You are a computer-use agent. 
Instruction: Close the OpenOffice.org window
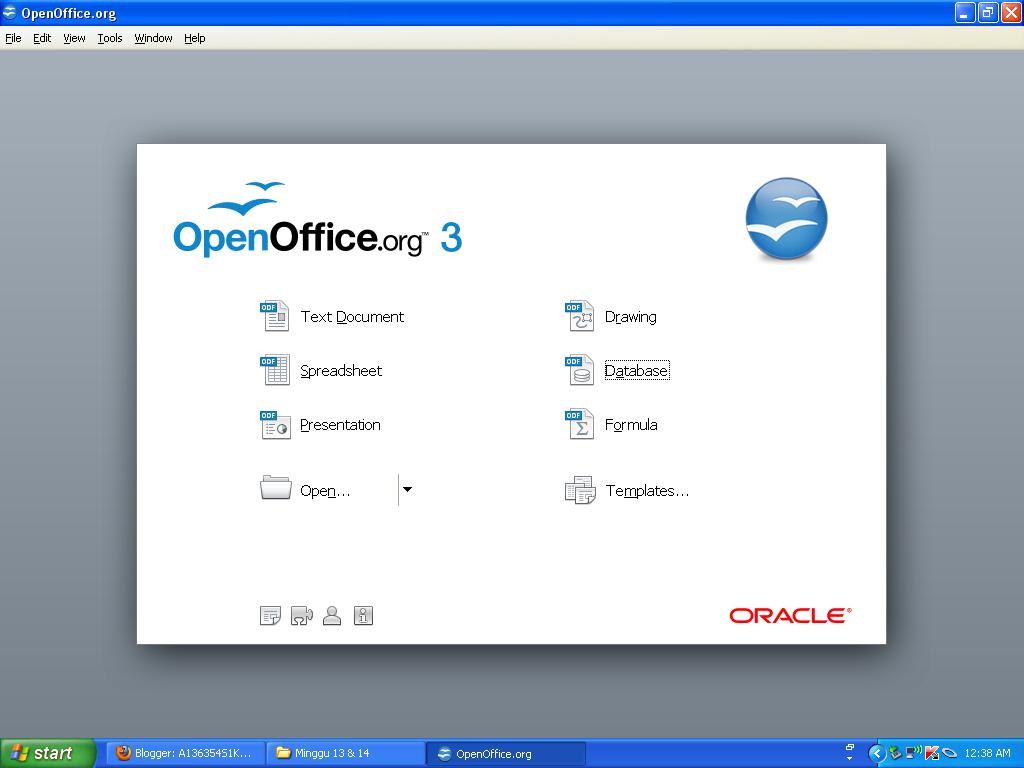(x=1010, y=12)
